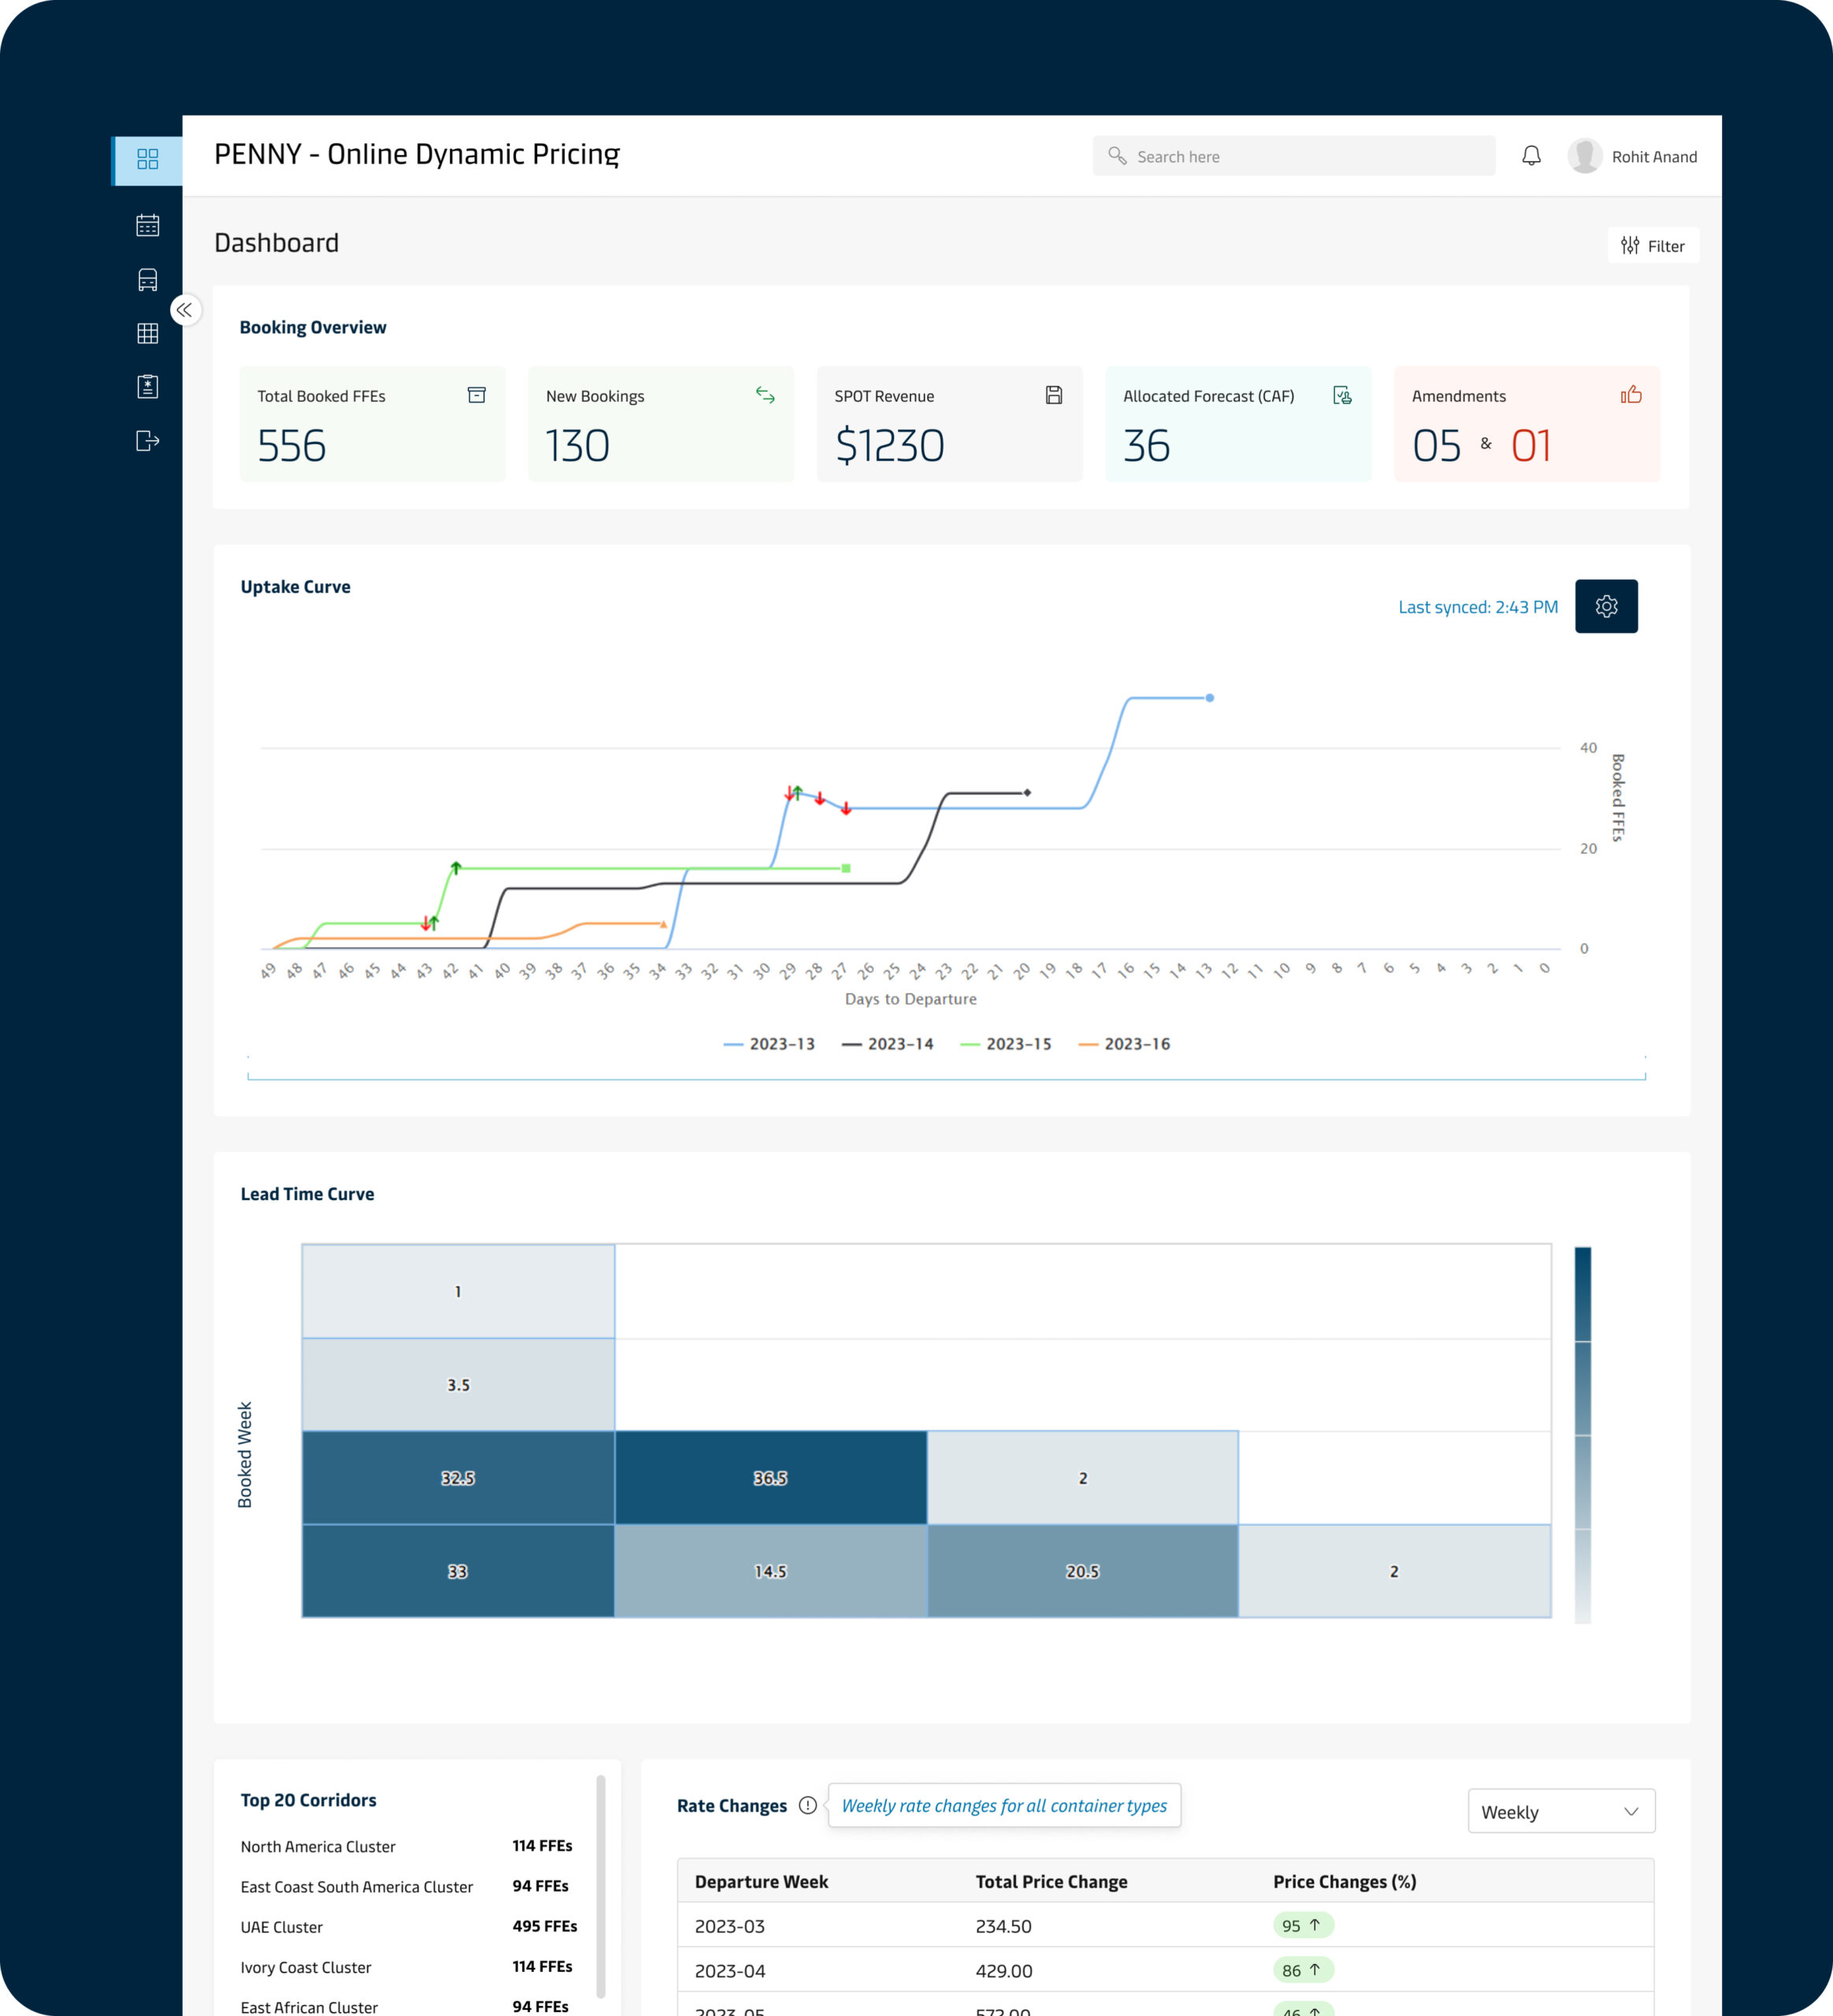Viewport: 1833px width, 2016px height.
Task: Open the table grid sidebar icon
Action: [x=147, y=333]
